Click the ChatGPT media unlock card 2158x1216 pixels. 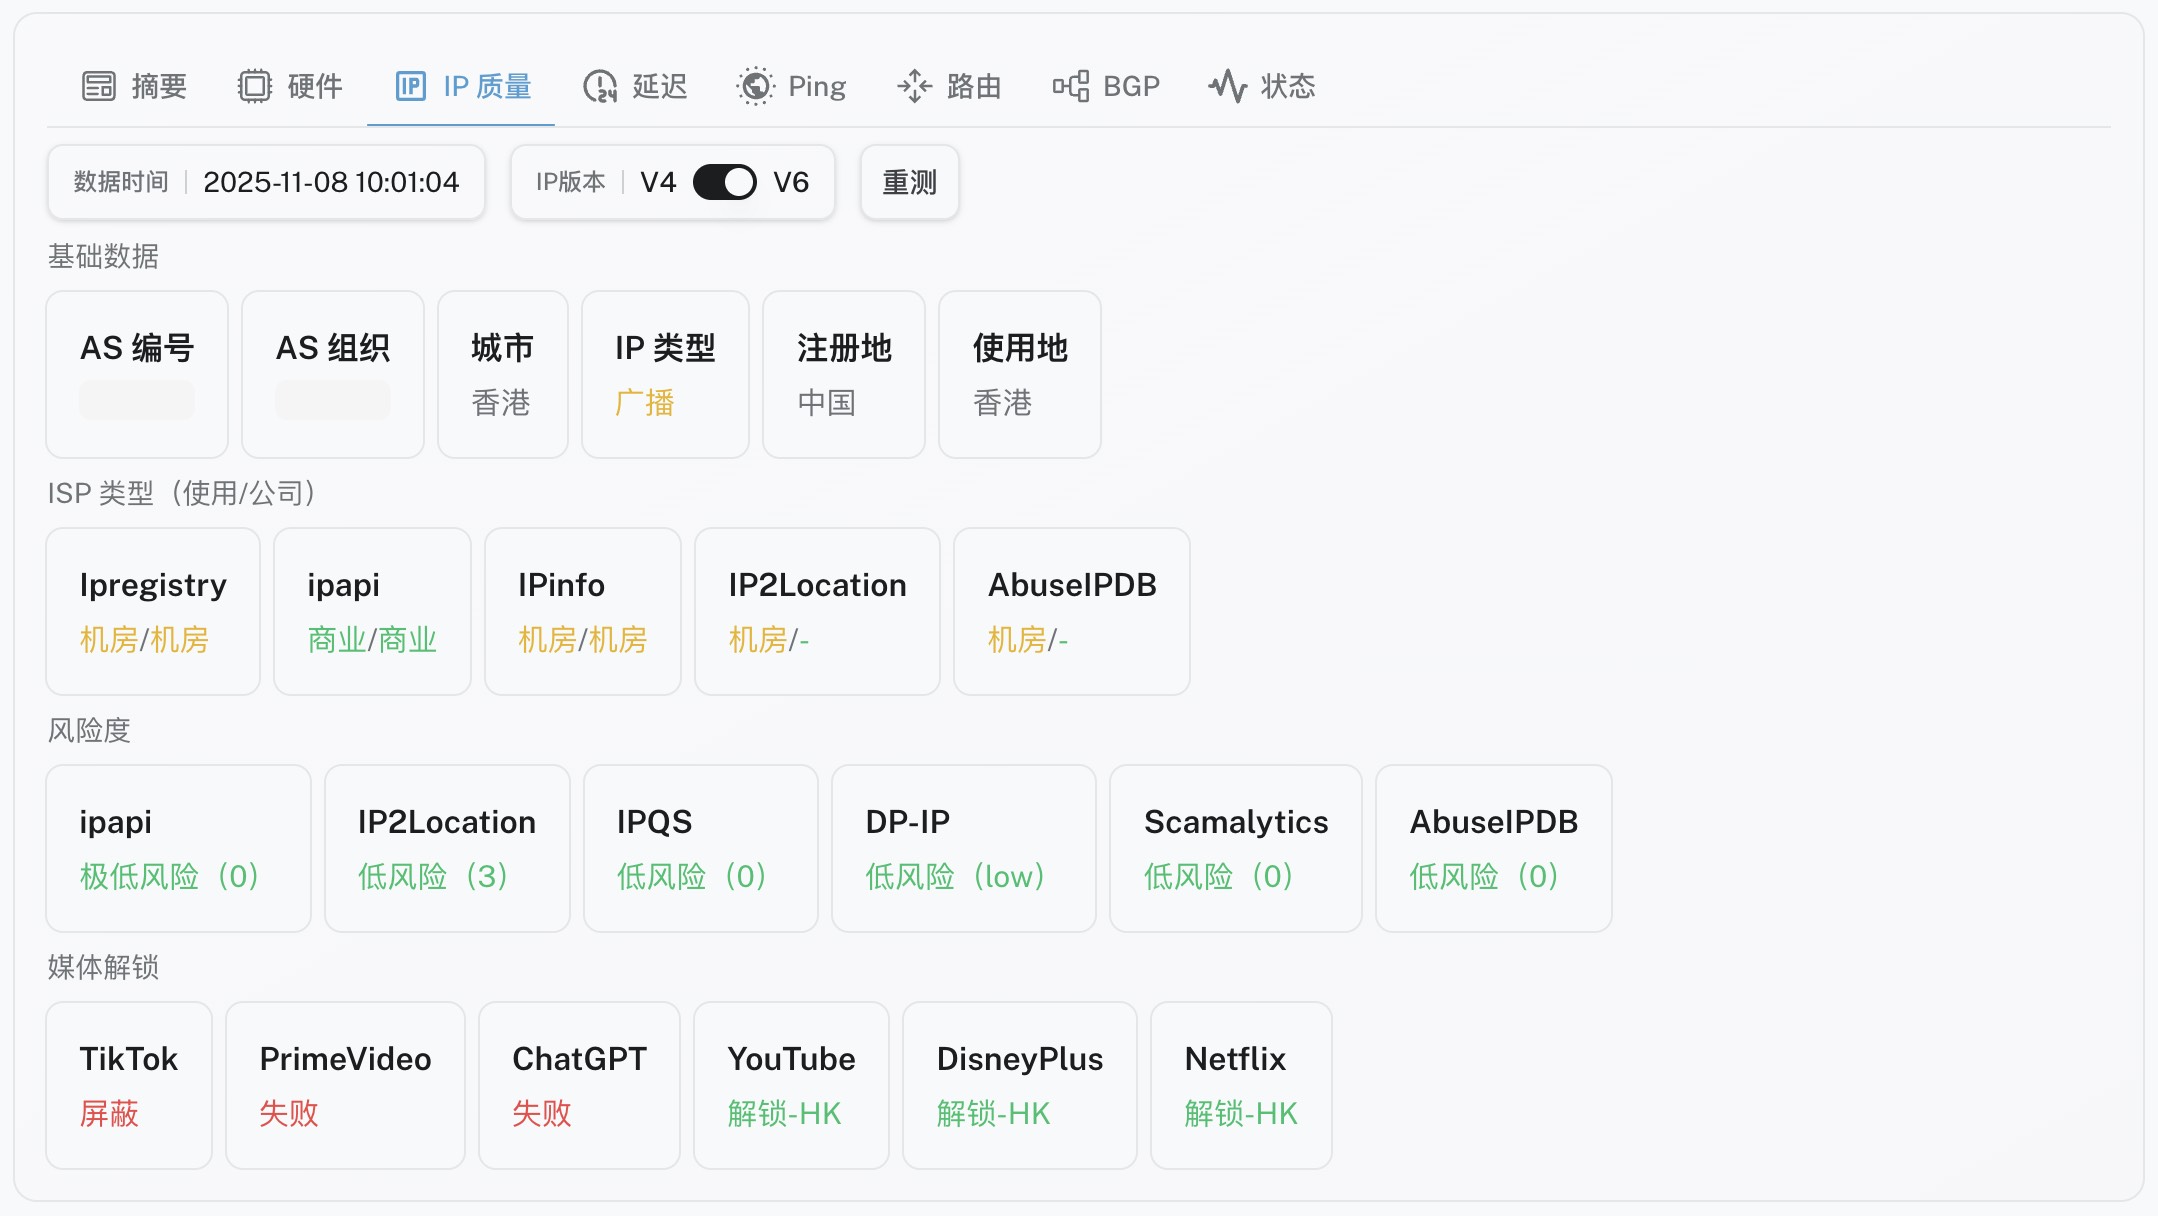click(x=579, y=1085)
